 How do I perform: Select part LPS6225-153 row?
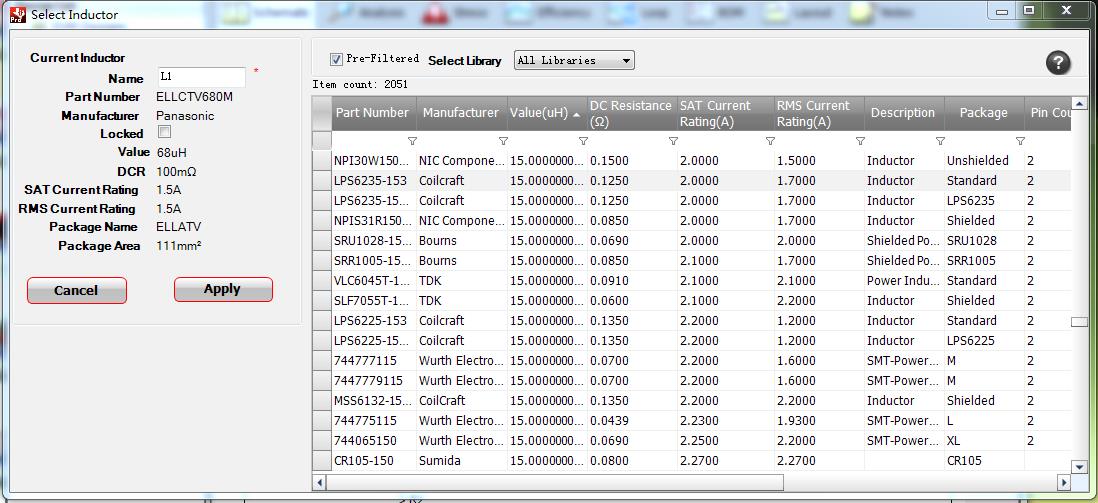pyautogui.click(x=370, y=321)
